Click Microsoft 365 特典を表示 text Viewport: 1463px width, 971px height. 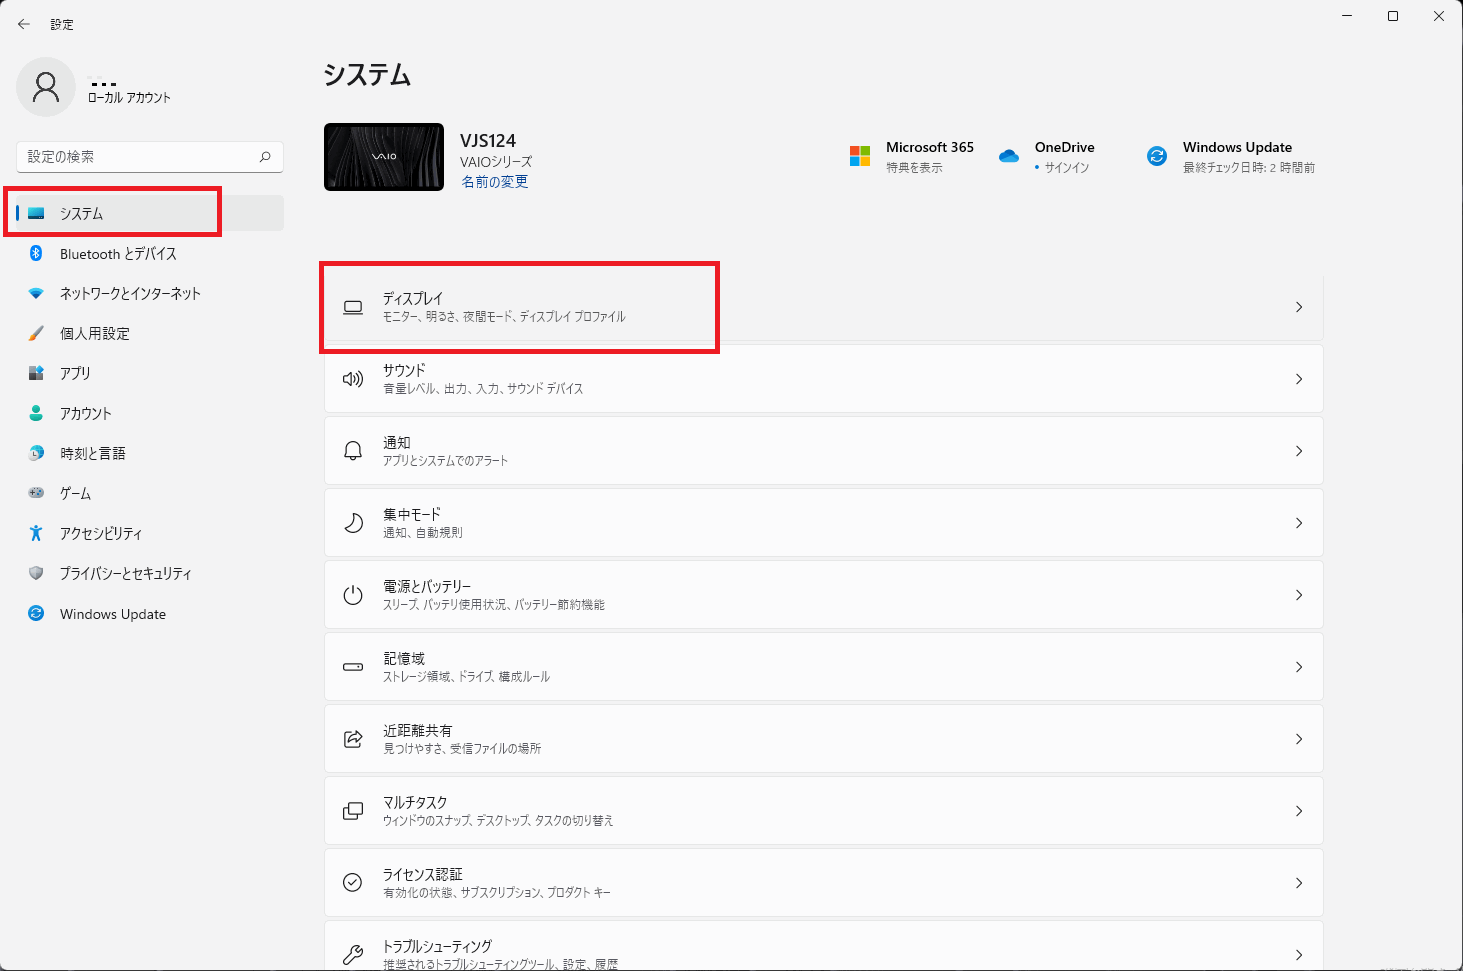point(914,168)
